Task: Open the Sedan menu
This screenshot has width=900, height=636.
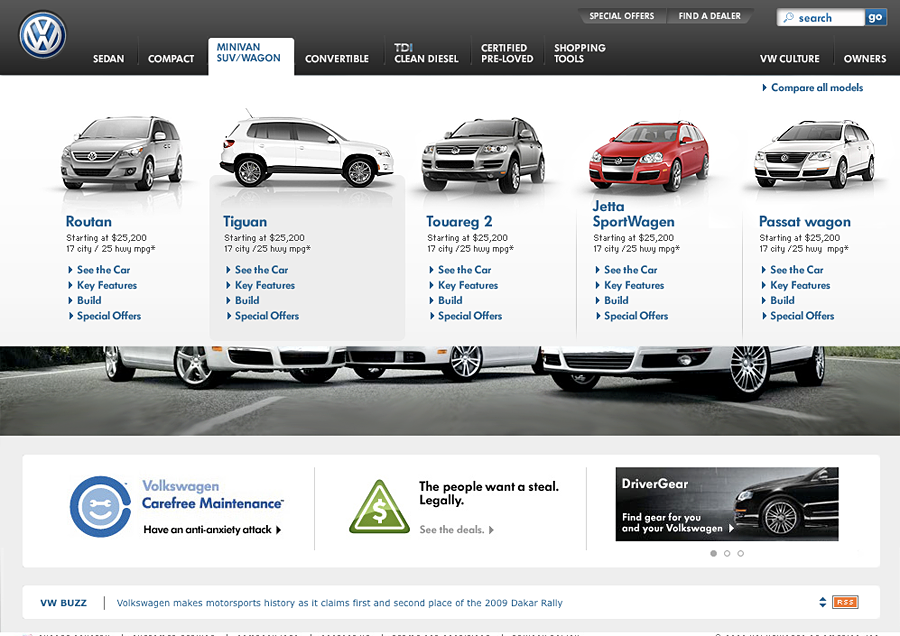Action: [108, 59]
